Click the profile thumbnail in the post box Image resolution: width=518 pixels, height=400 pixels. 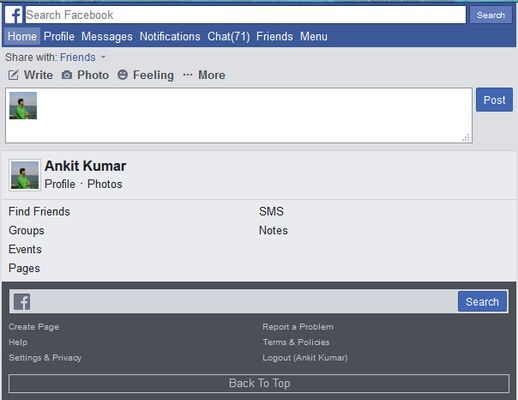tap(23, 106)
